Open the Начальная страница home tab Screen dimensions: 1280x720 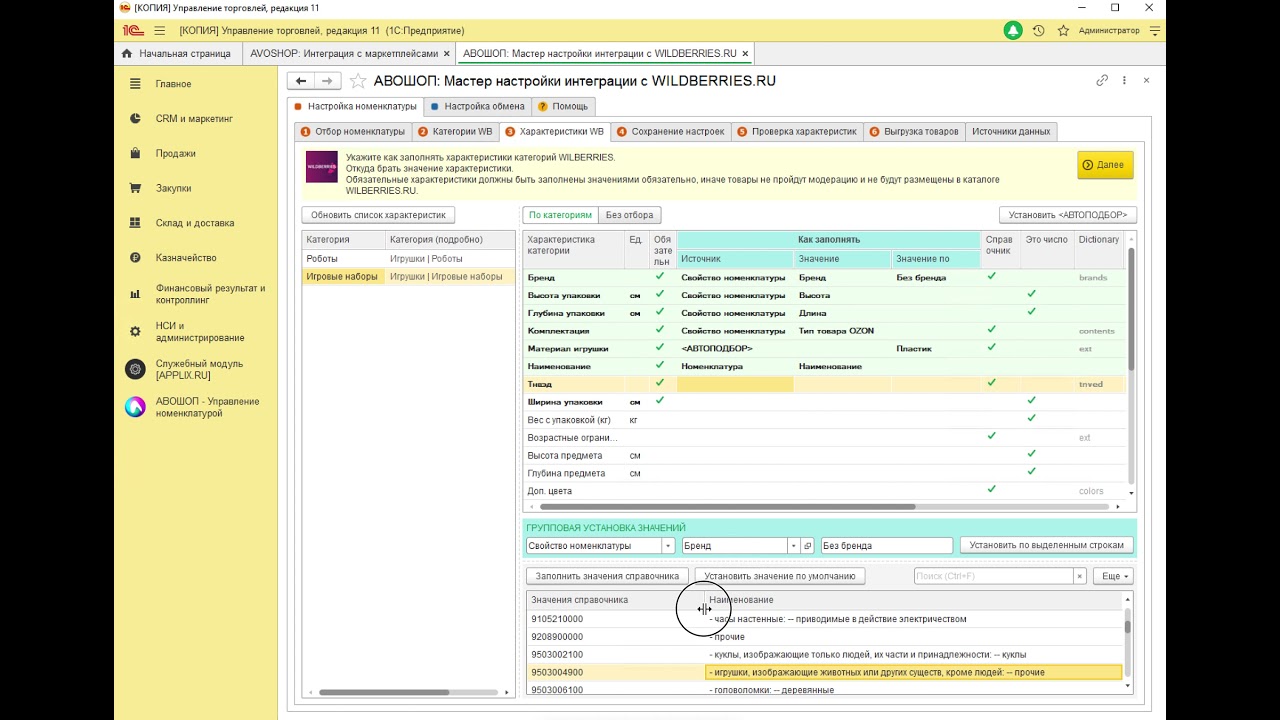pos(176,53)
